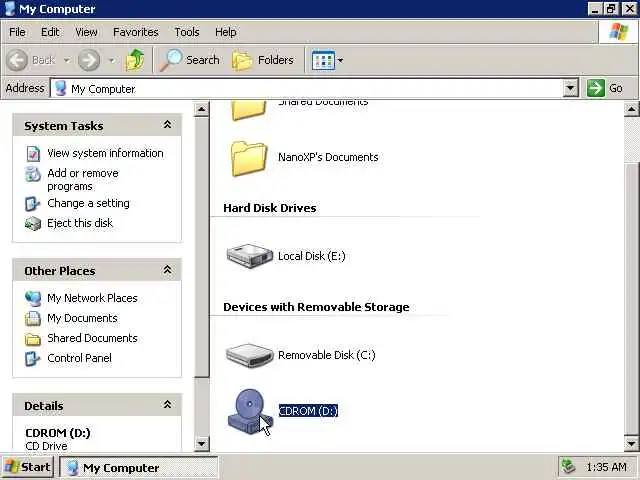This screenshot has width=640, height=480.
Task: Click the green Go arrow icon
Action: pyautogui.click(x=596, y=88)
